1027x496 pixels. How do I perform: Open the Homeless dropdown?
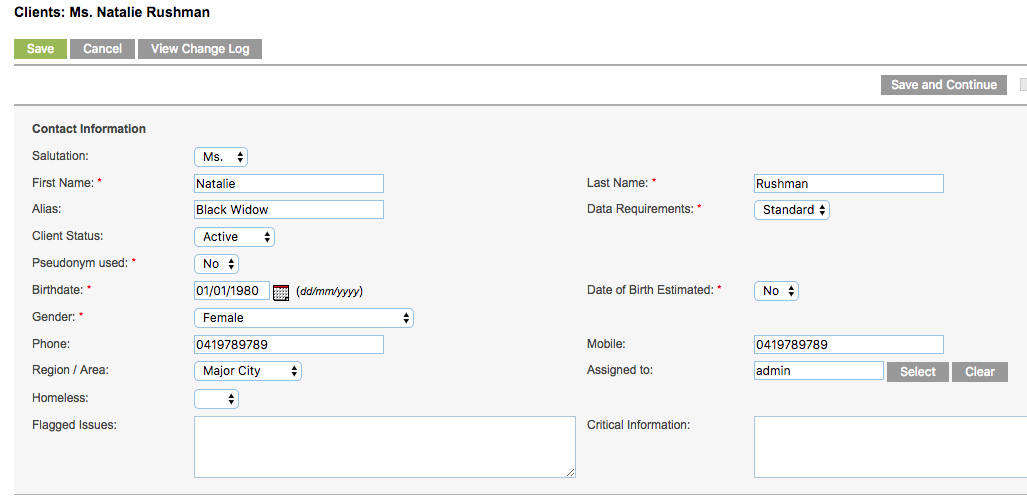pos(216,398)
